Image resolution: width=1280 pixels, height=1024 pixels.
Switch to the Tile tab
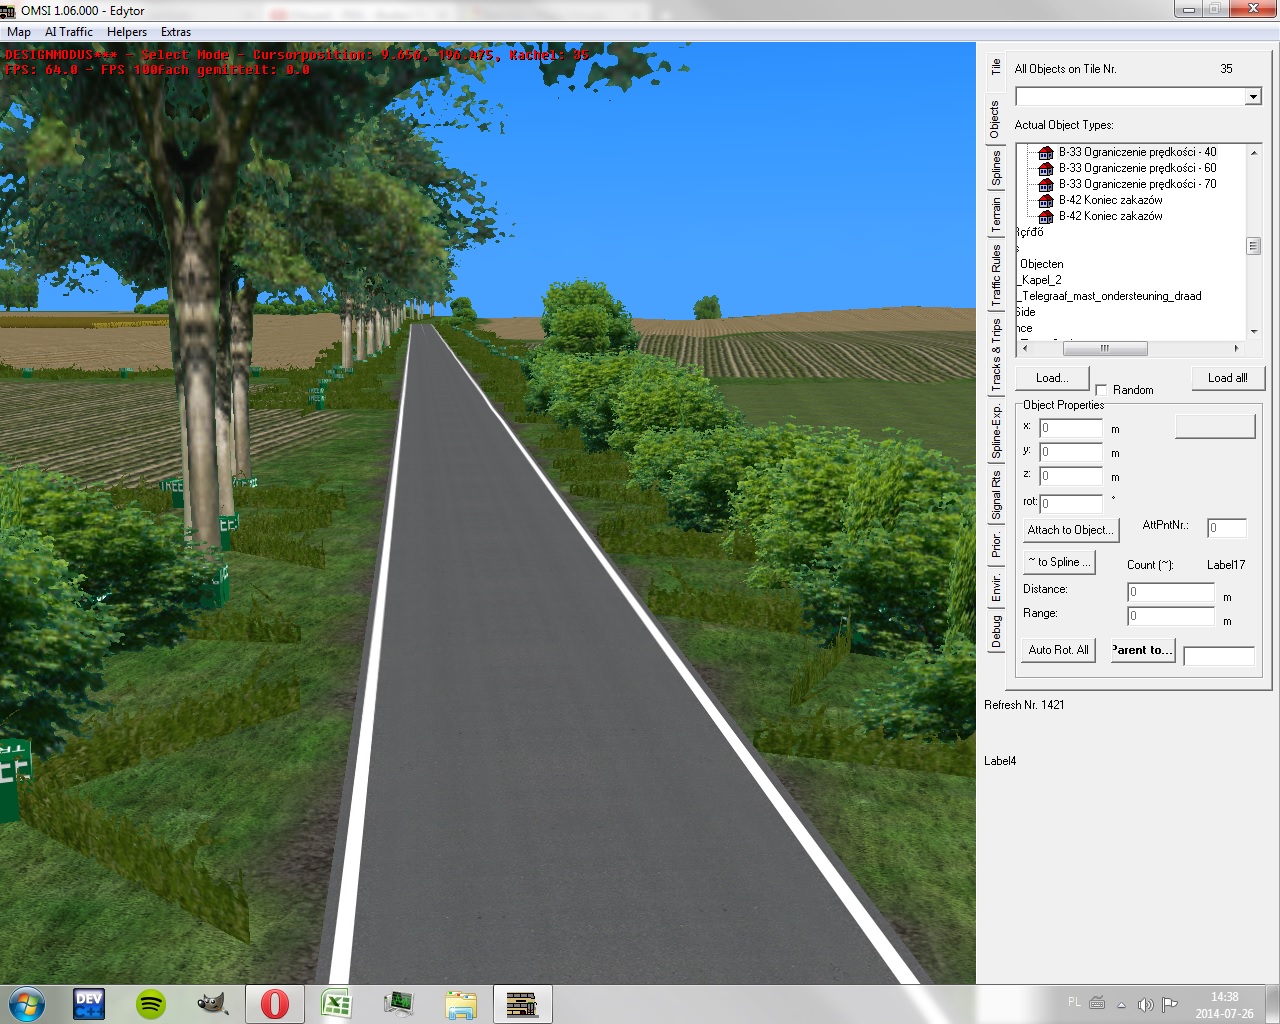coord(996,67)
